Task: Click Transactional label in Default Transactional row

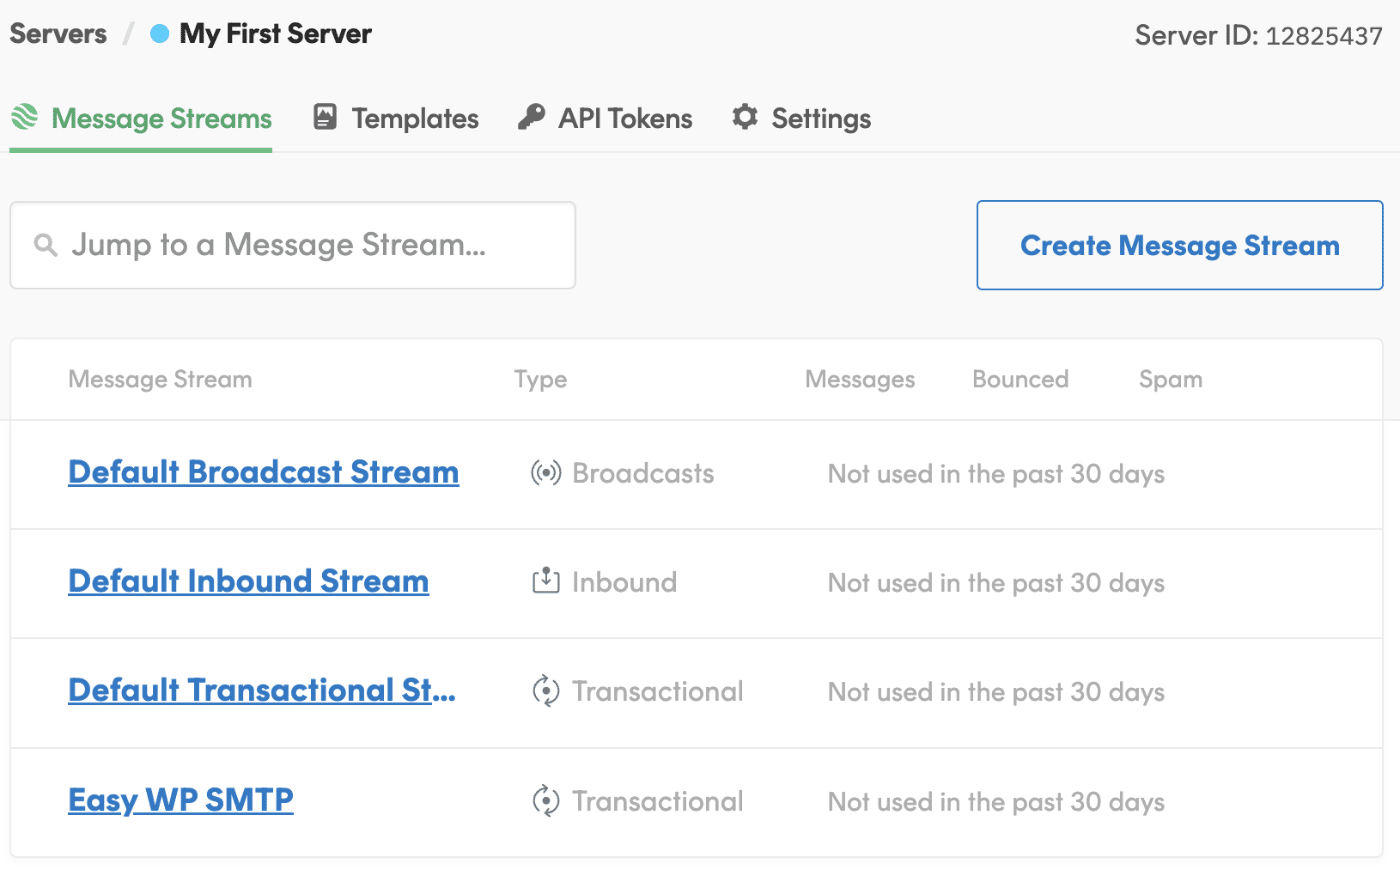Action: click(658, 691)
